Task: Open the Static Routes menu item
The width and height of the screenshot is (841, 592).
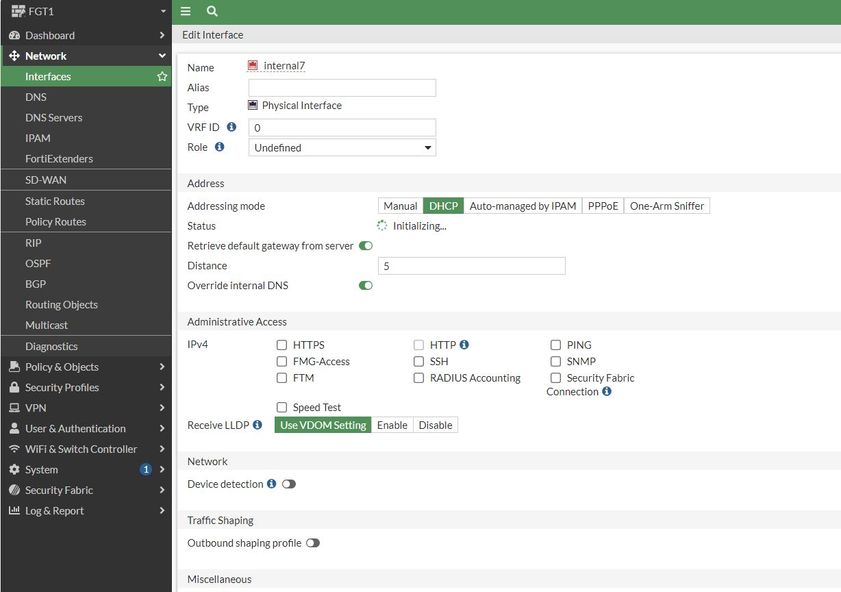Action: point(86,201)
